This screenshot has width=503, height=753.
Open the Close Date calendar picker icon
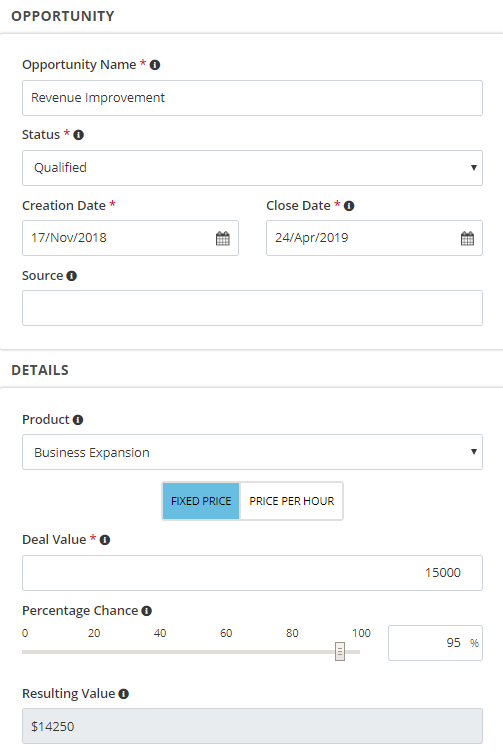coord(467,238)
